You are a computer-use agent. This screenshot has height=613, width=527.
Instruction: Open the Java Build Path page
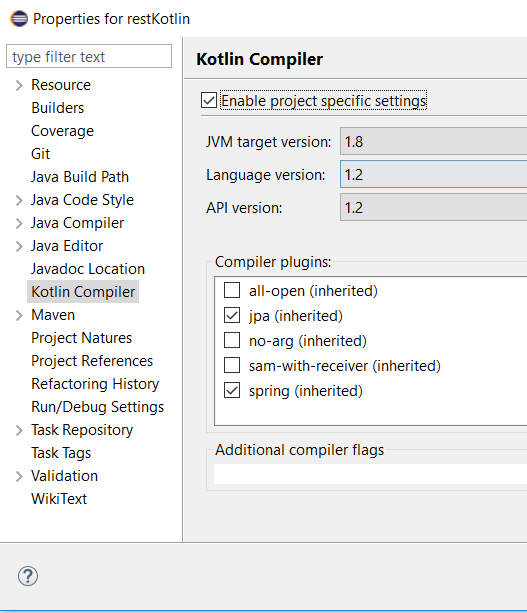click(80, 177)
